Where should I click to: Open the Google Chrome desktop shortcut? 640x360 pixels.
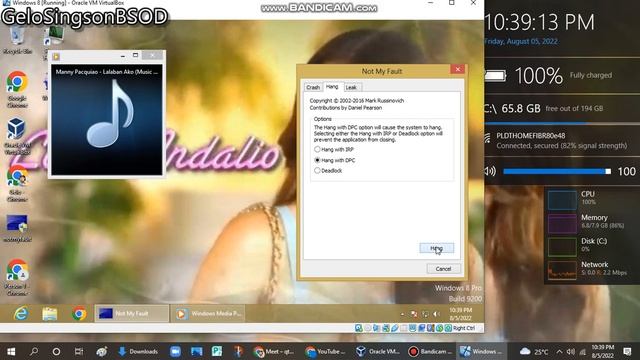[x=17, y=89]
